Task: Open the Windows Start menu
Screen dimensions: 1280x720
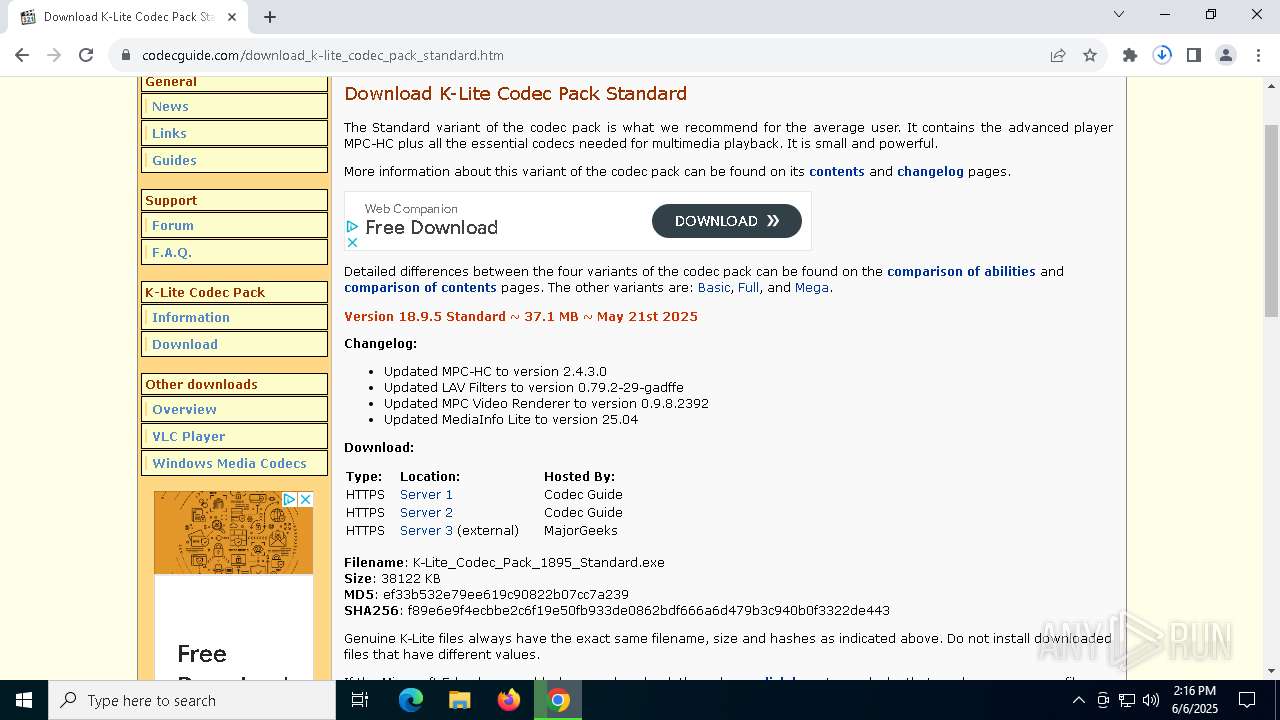Action: pos(24,700)
